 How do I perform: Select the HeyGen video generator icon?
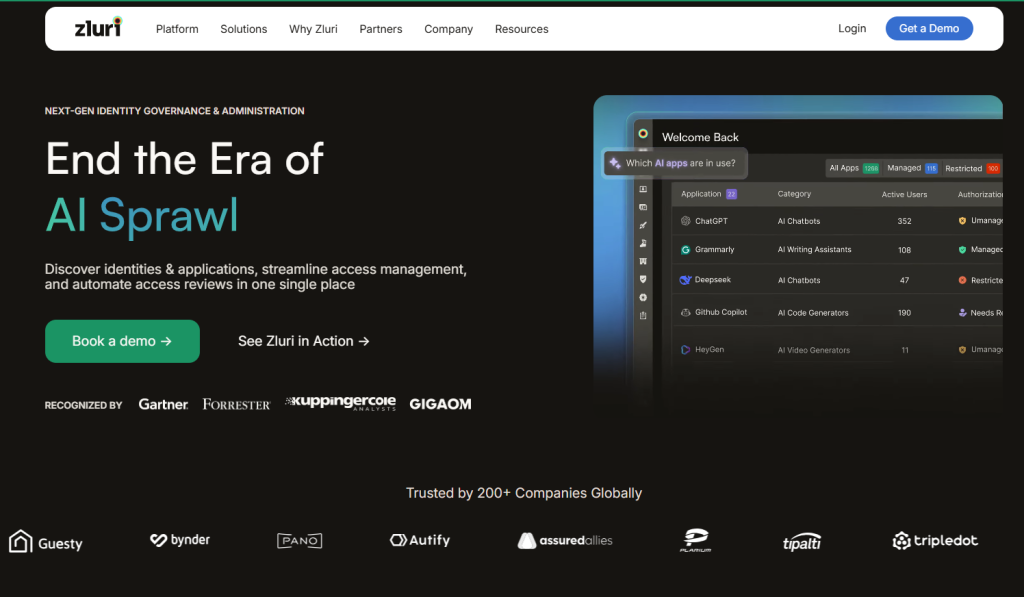(686, 349)
